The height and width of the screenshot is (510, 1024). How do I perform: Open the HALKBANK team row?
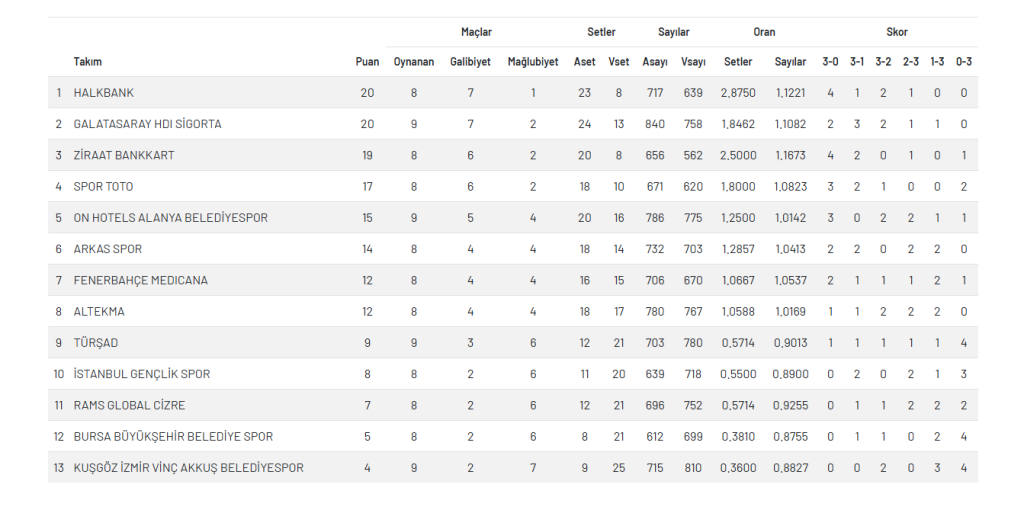513,93
